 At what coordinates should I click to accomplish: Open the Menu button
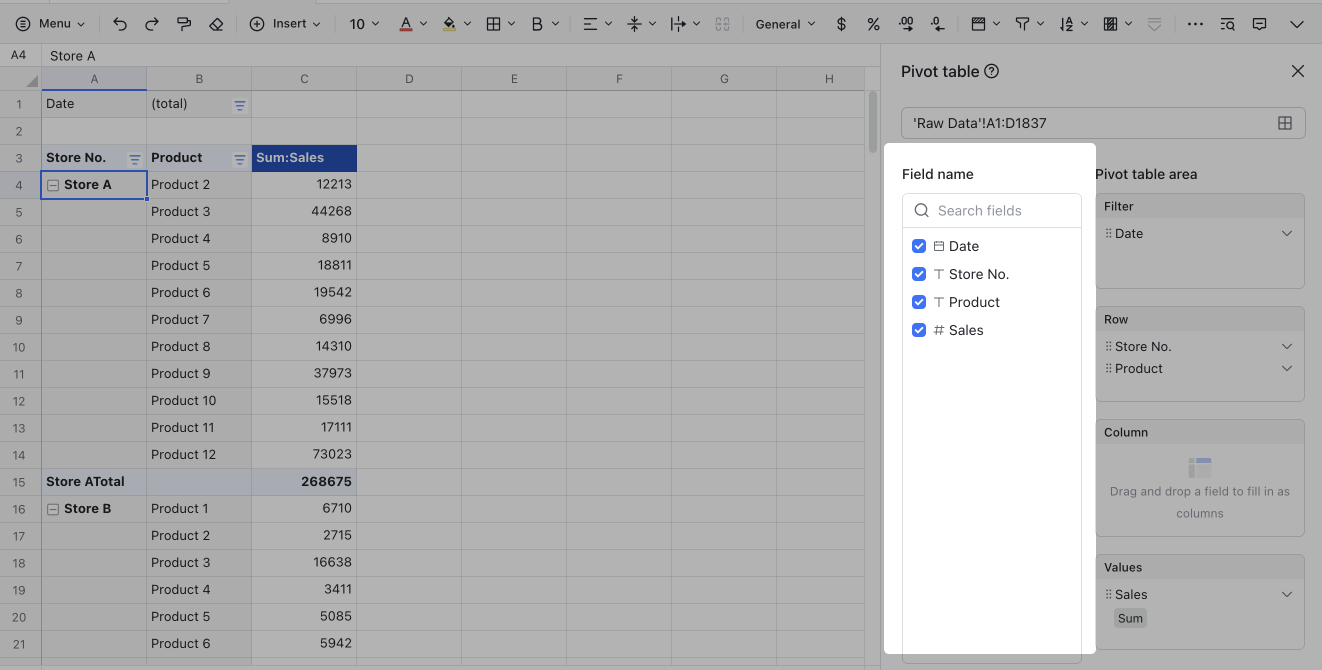pyautogui.click(x=50, y=23)
